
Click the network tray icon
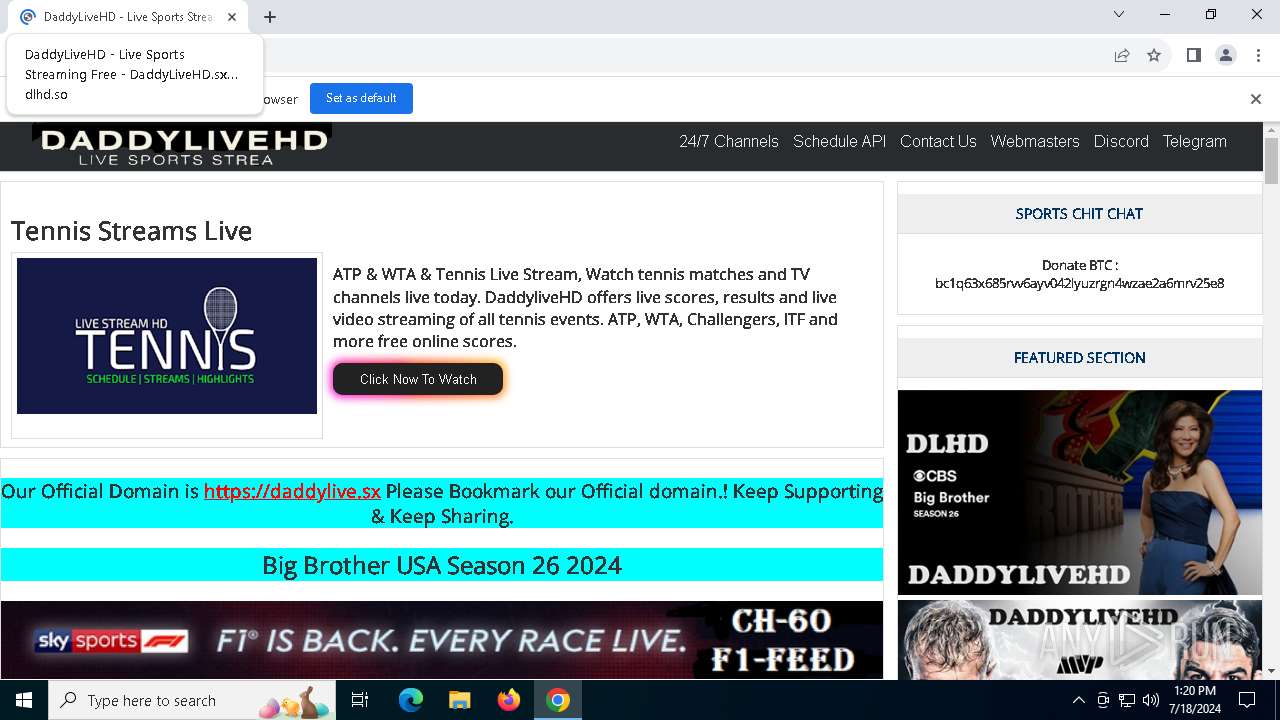(1127, 700)
